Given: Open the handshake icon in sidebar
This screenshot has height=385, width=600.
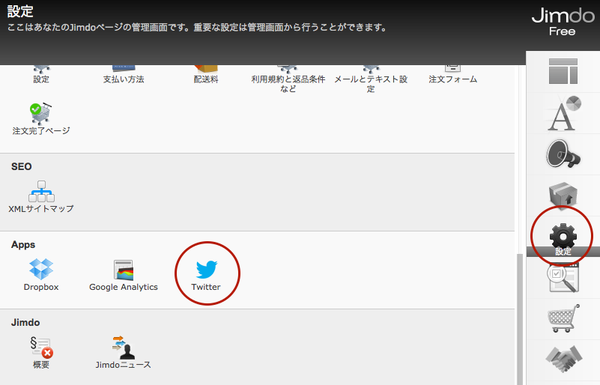Looking at the screenshot, I should point(563,359).
